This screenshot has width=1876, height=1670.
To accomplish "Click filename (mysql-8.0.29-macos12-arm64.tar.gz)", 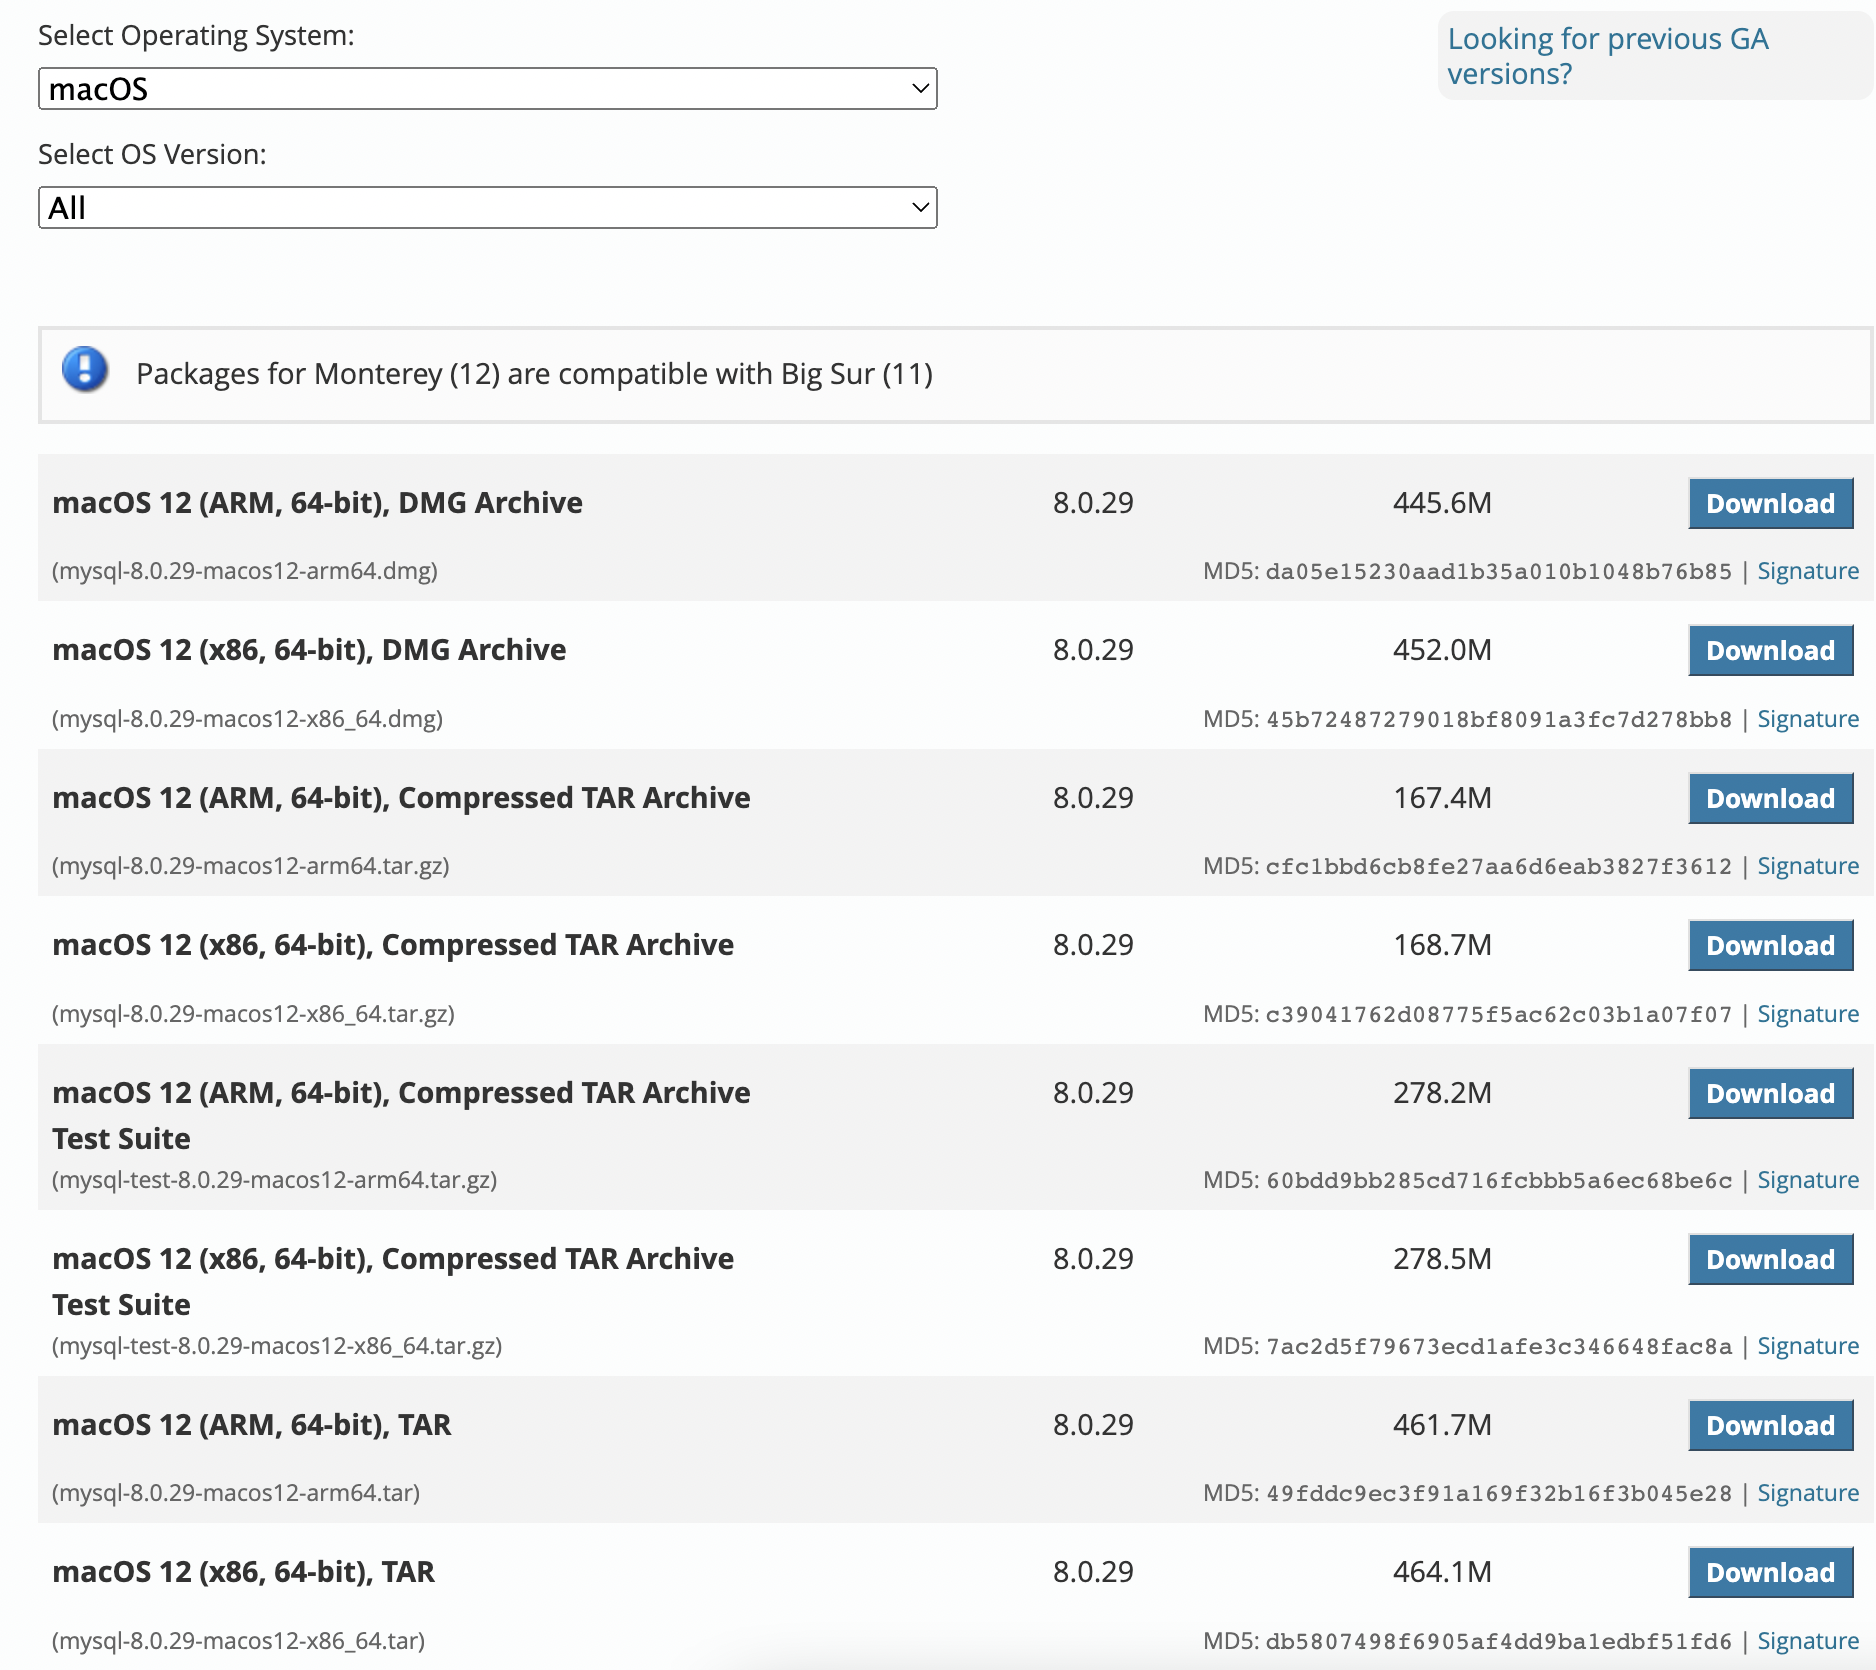I will click(x=251, y=866).
